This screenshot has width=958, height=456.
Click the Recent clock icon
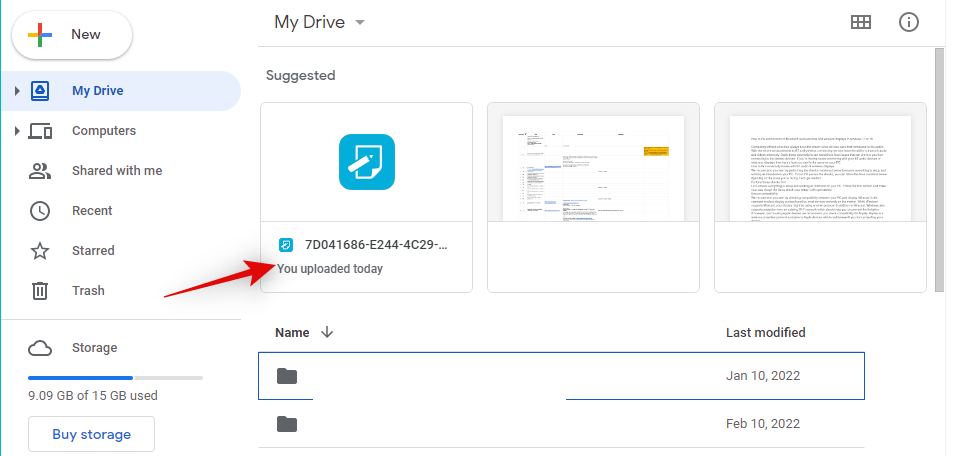pyautogui.click(x=40, y=211)
